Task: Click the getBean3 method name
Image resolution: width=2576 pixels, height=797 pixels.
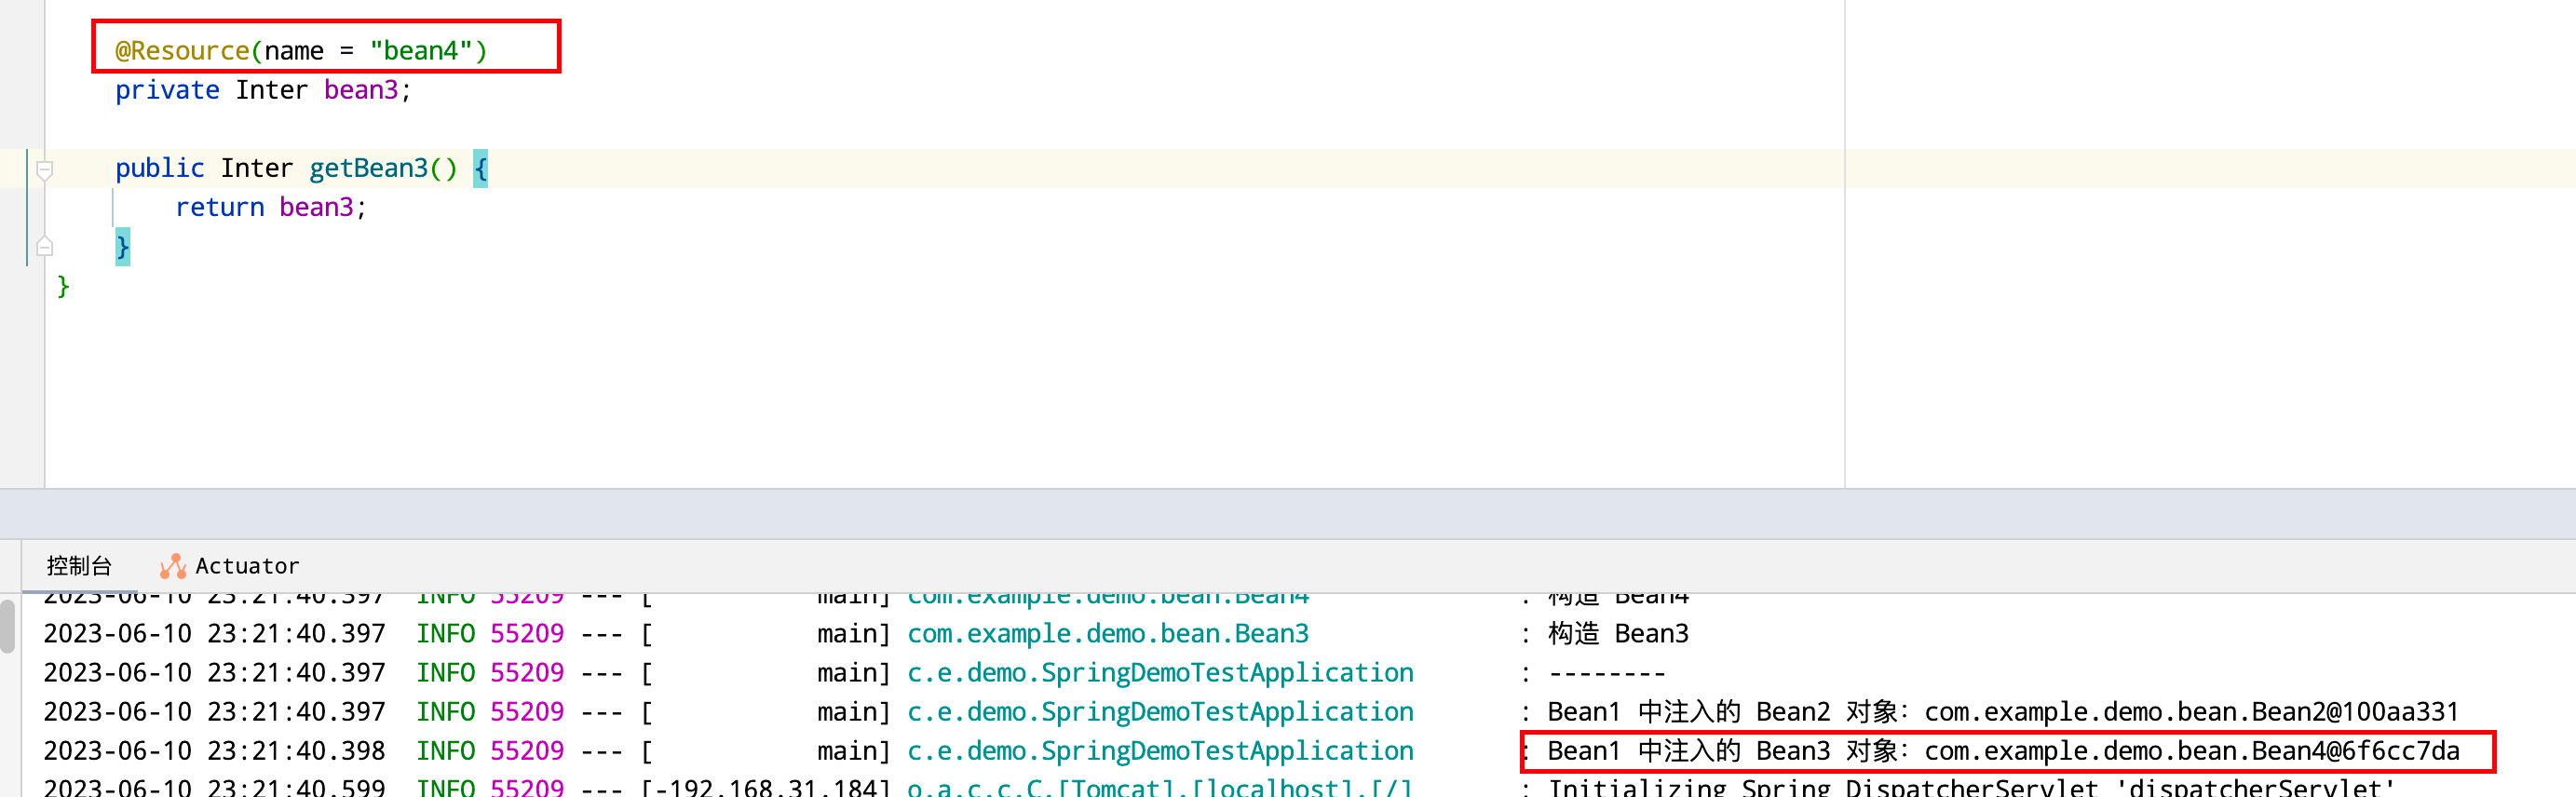Action: click(x=368, y=168)
